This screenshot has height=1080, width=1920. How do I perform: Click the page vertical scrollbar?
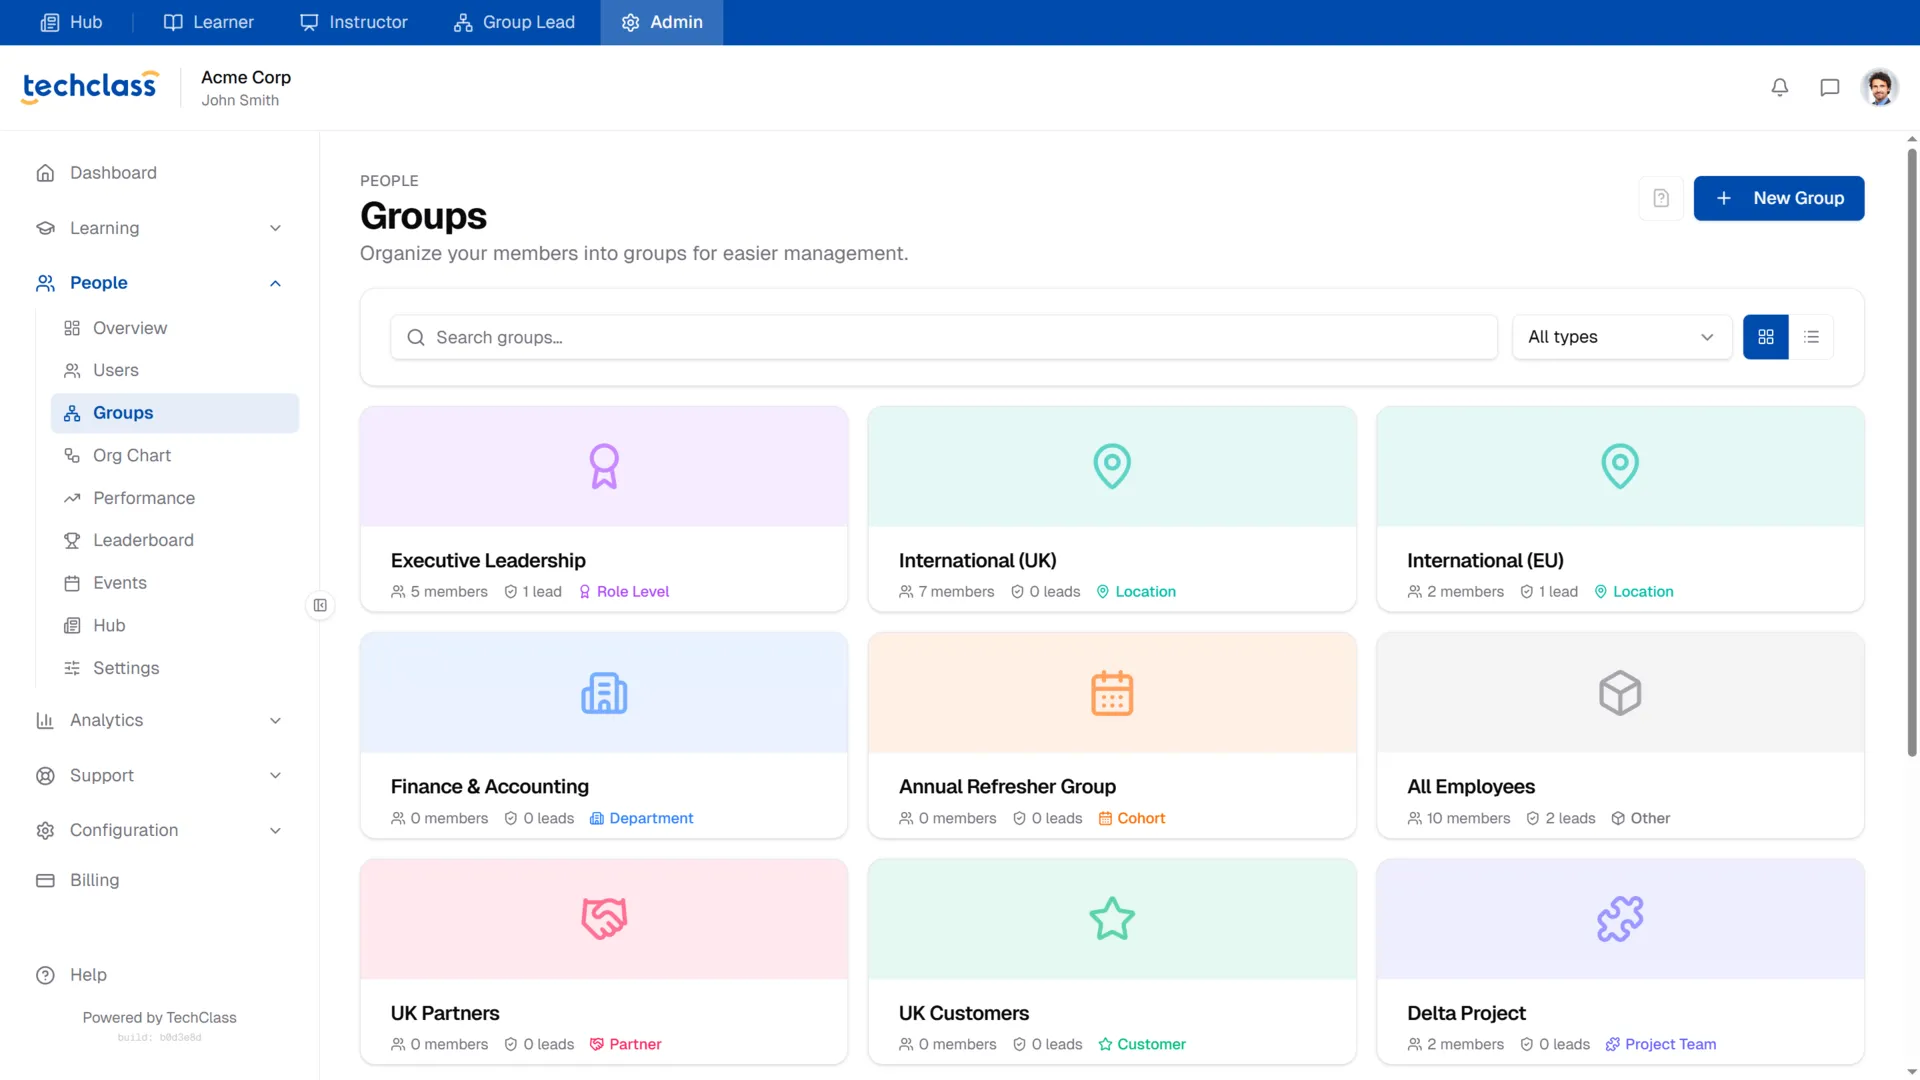tap(1912, 452)
